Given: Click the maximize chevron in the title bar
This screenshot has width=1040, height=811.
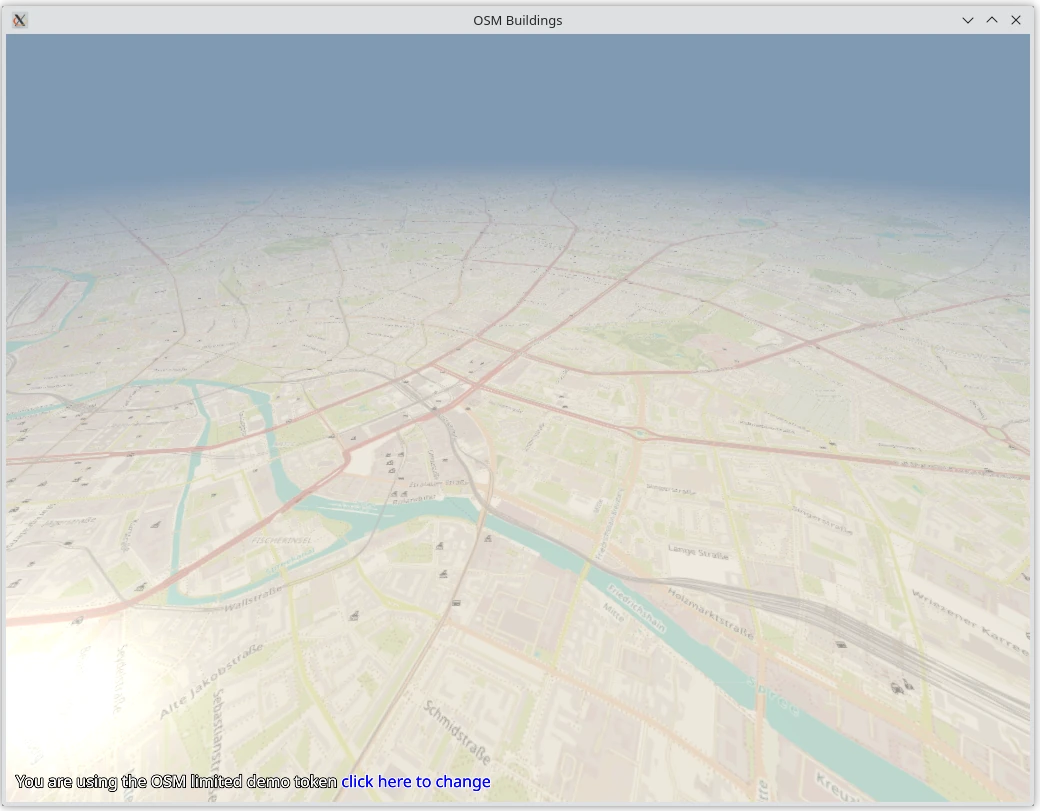Looking at the screenshot, I should pyautogui.click(x=991, y=20).
